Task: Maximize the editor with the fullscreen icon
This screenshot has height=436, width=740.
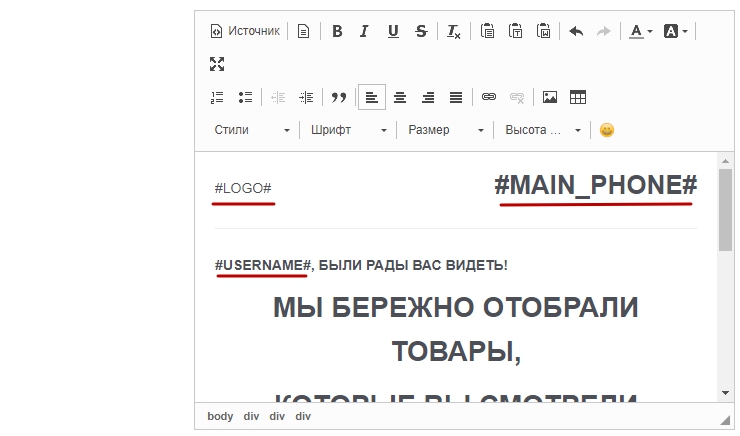Action: point(217,64)
